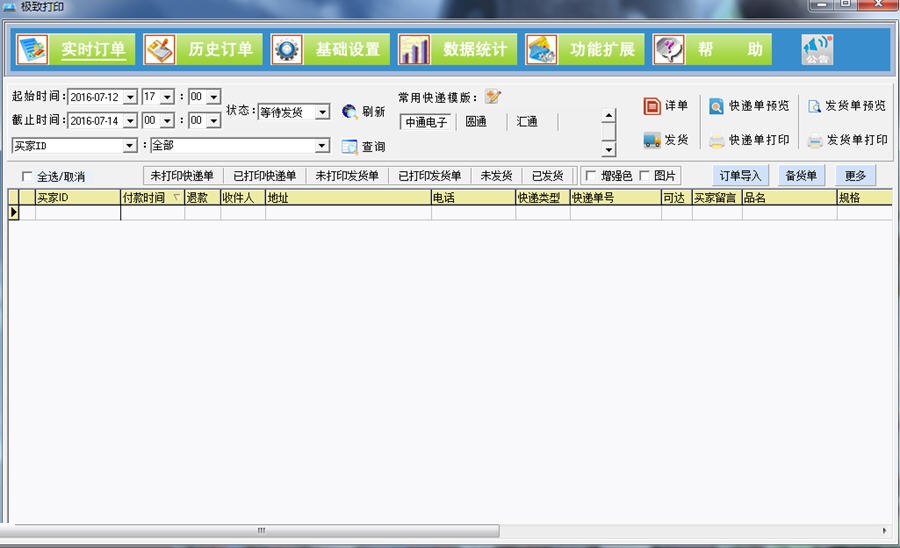Click the 电话 column header
The width and height of the screenshot is (900, 548).
(x=473, y=197)
